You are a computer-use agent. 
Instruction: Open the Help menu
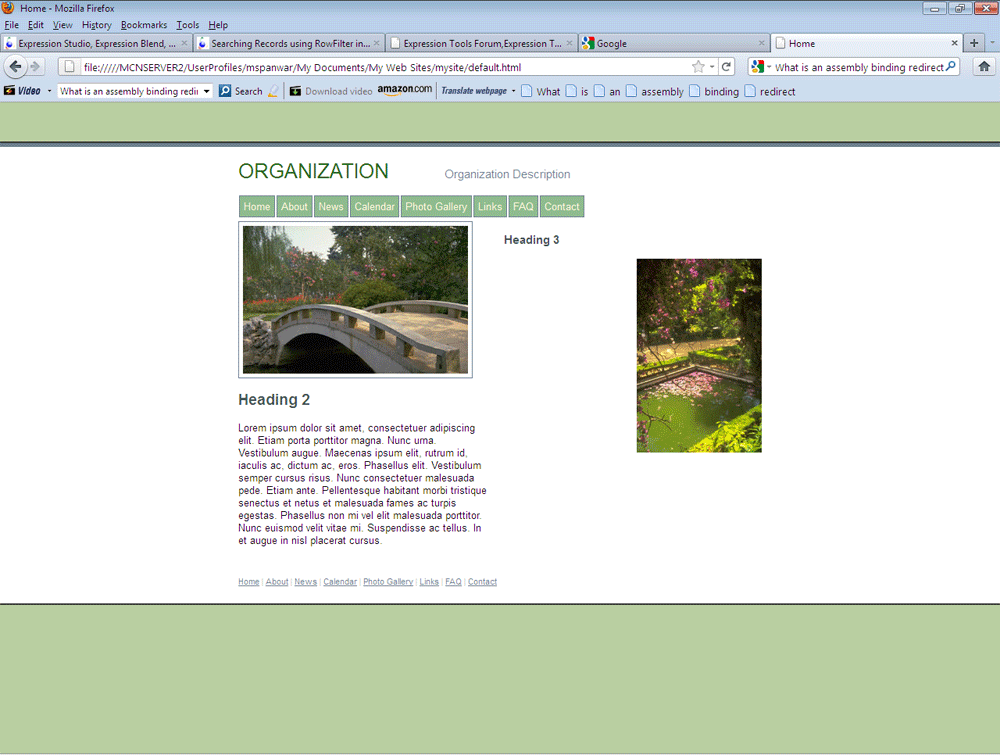click(218, 25)
